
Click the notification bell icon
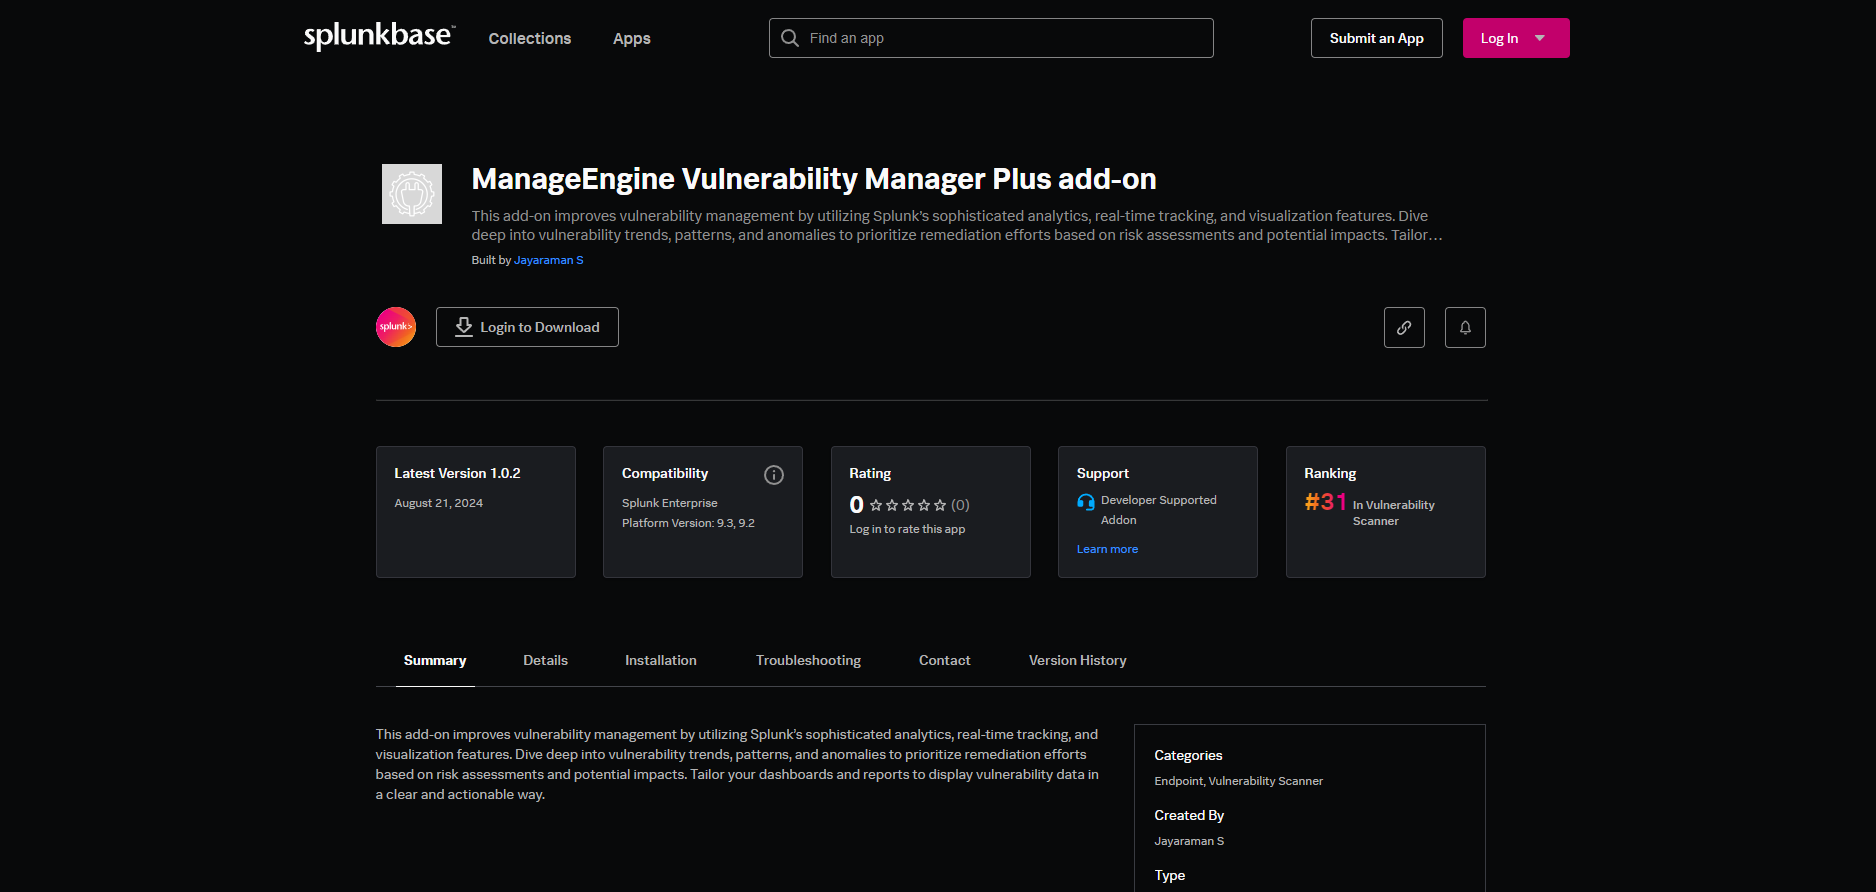(x=1465, y=327)
